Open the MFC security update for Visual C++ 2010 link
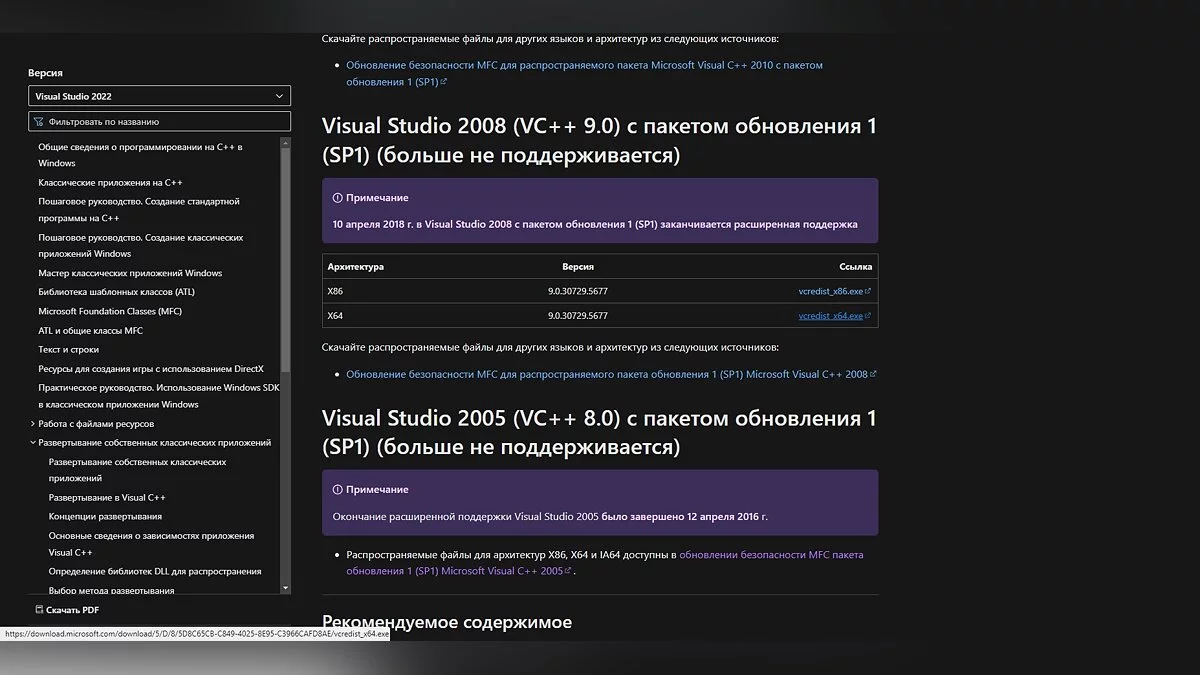The height and width of the screenshot is (675, 1200). (584, 65)
